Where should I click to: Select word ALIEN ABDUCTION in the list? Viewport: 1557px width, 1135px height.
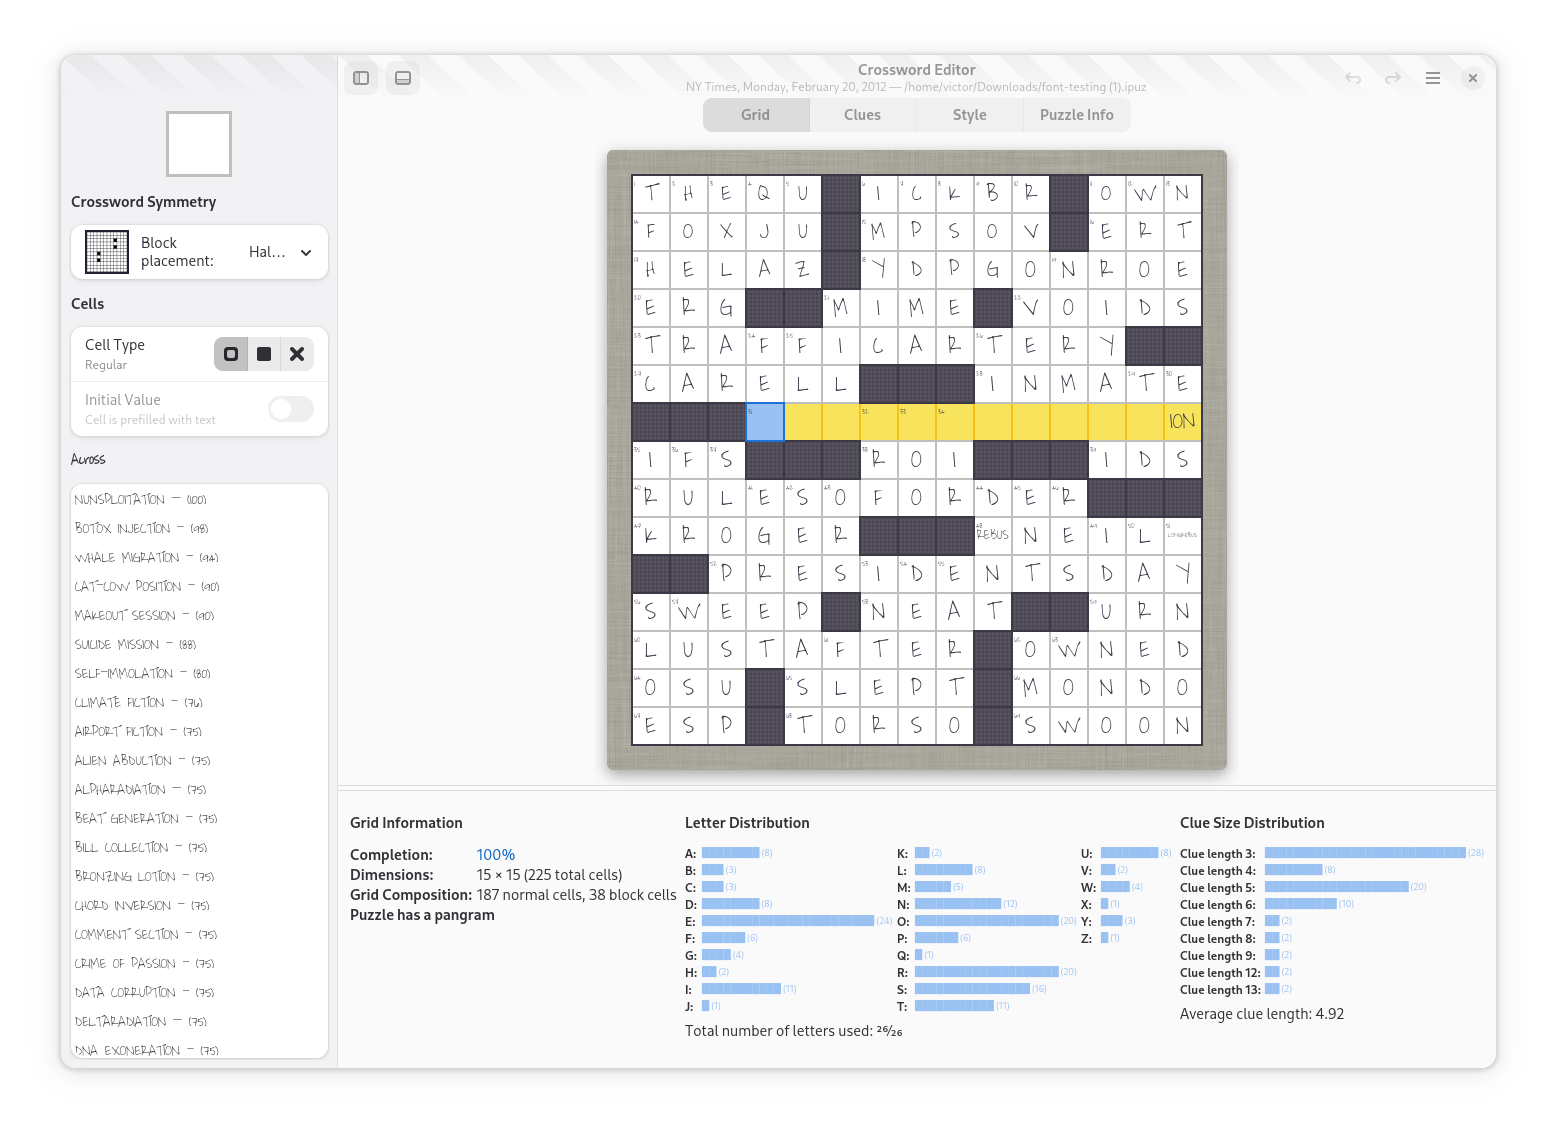pyautogui.click(x=199, y=760)
